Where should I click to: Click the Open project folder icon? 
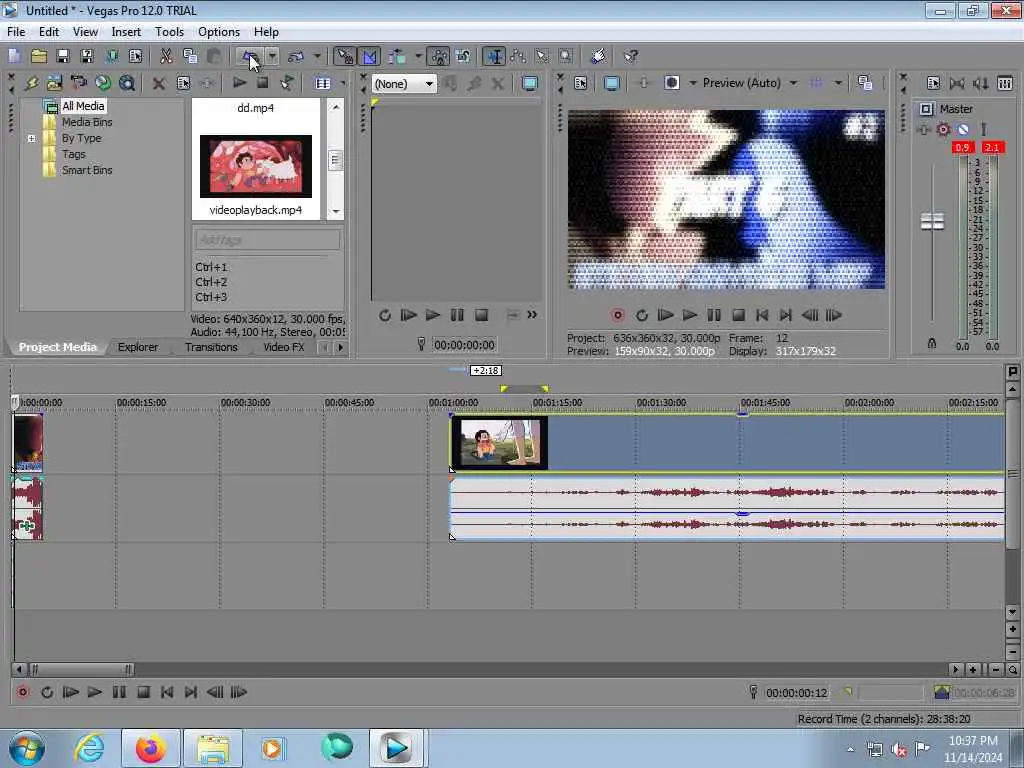click(x=39, y=57)
